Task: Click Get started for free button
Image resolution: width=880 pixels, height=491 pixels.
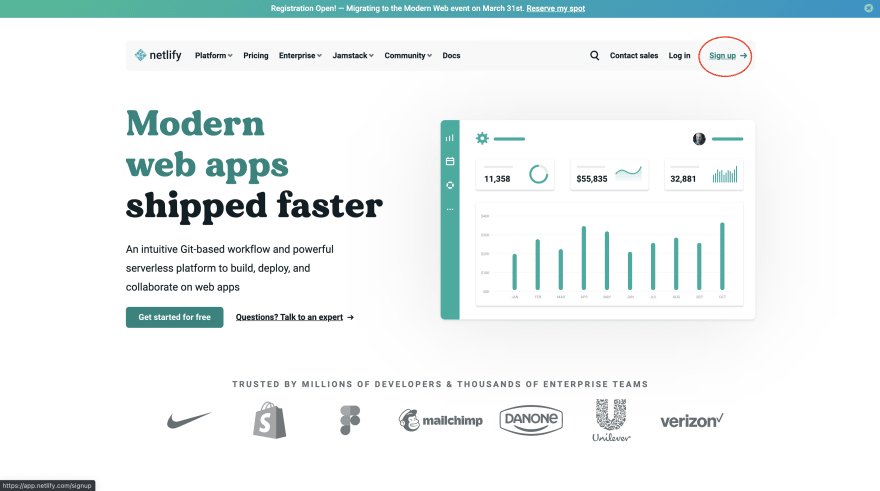Action: coord(175,317)
